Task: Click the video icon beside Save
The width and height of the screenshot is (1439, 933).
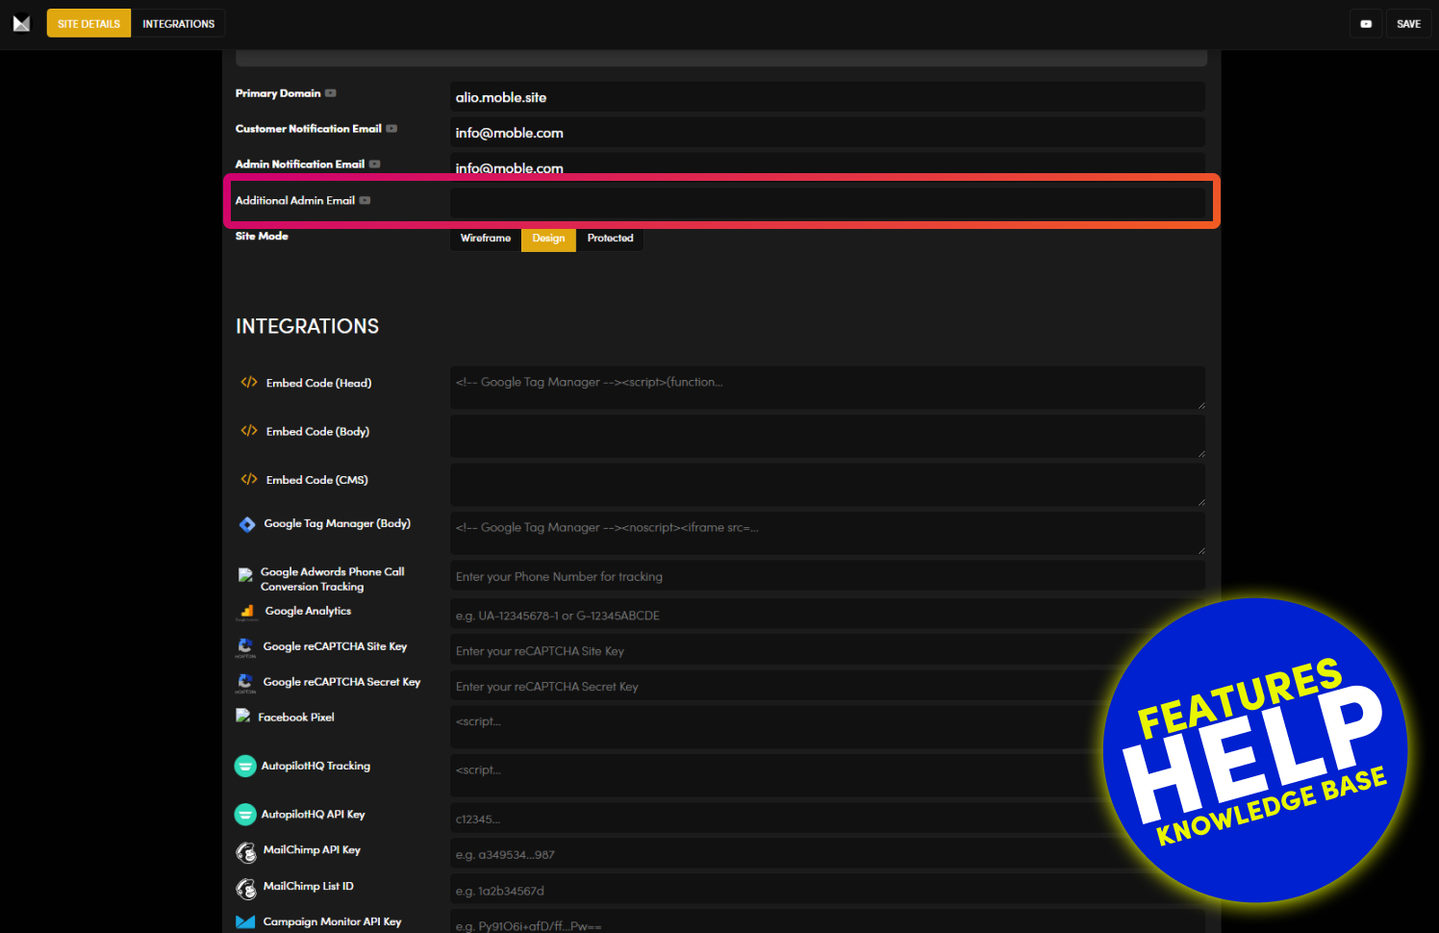Action: (x=1365, y=24)
